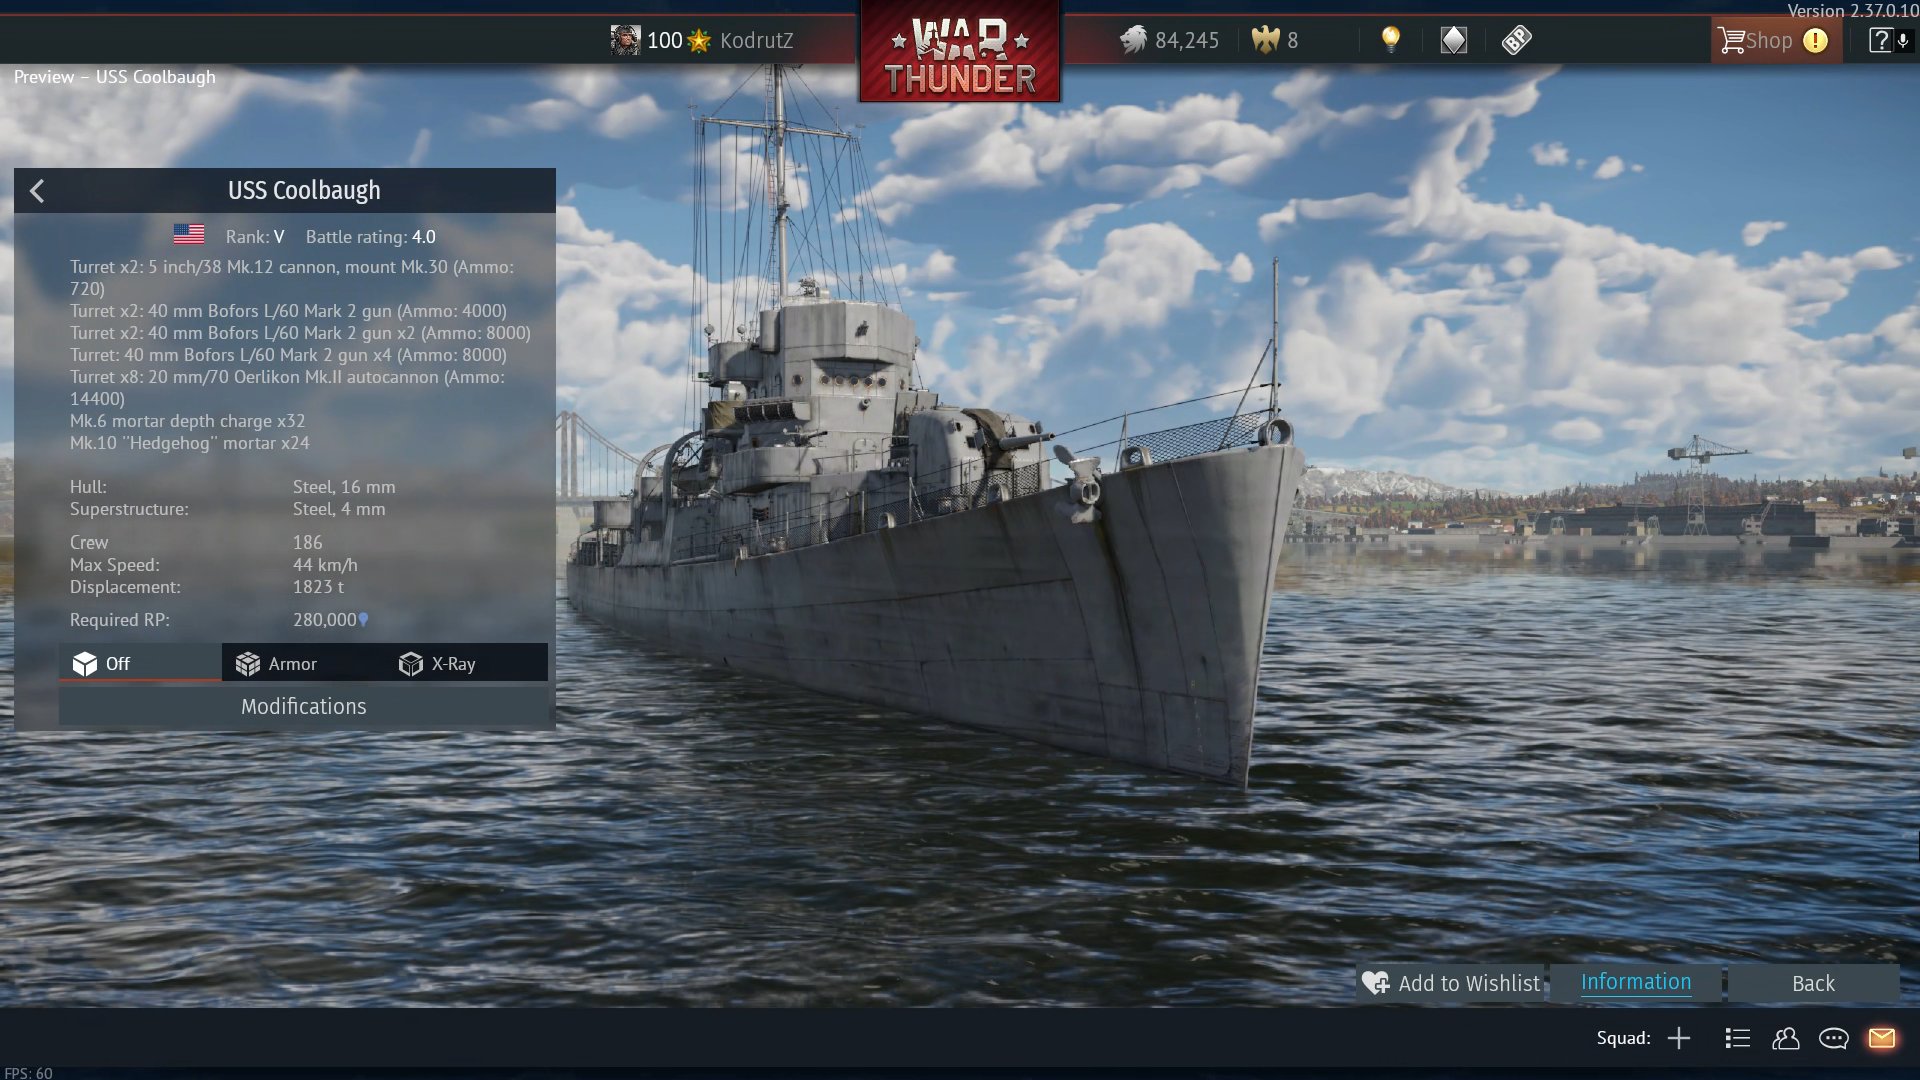Screen dimensions: 1920x1080
Task: Click the Silver Lions eagle currency icon
Action: 1133,40
